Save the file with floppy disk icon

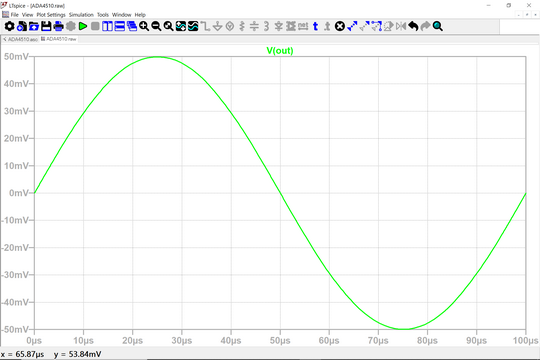46,26
